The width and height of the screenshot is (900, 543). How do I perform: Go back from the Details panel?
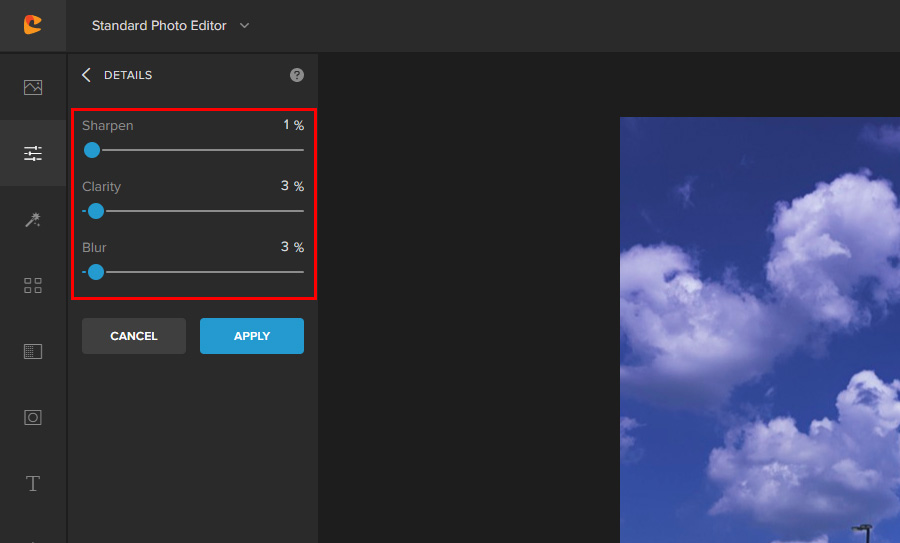86,75
